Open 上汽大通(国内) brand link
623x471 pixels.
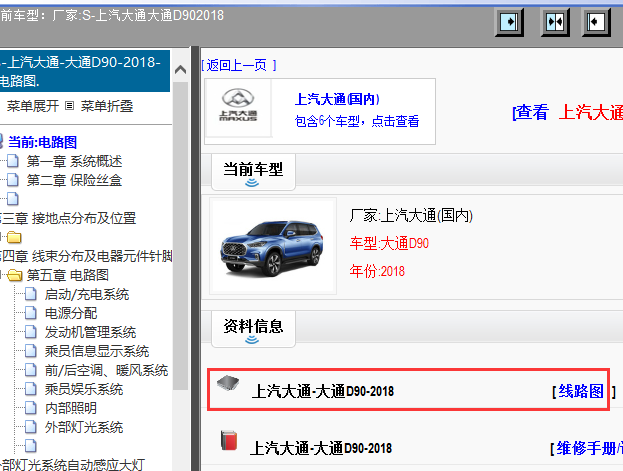(337, 99)
